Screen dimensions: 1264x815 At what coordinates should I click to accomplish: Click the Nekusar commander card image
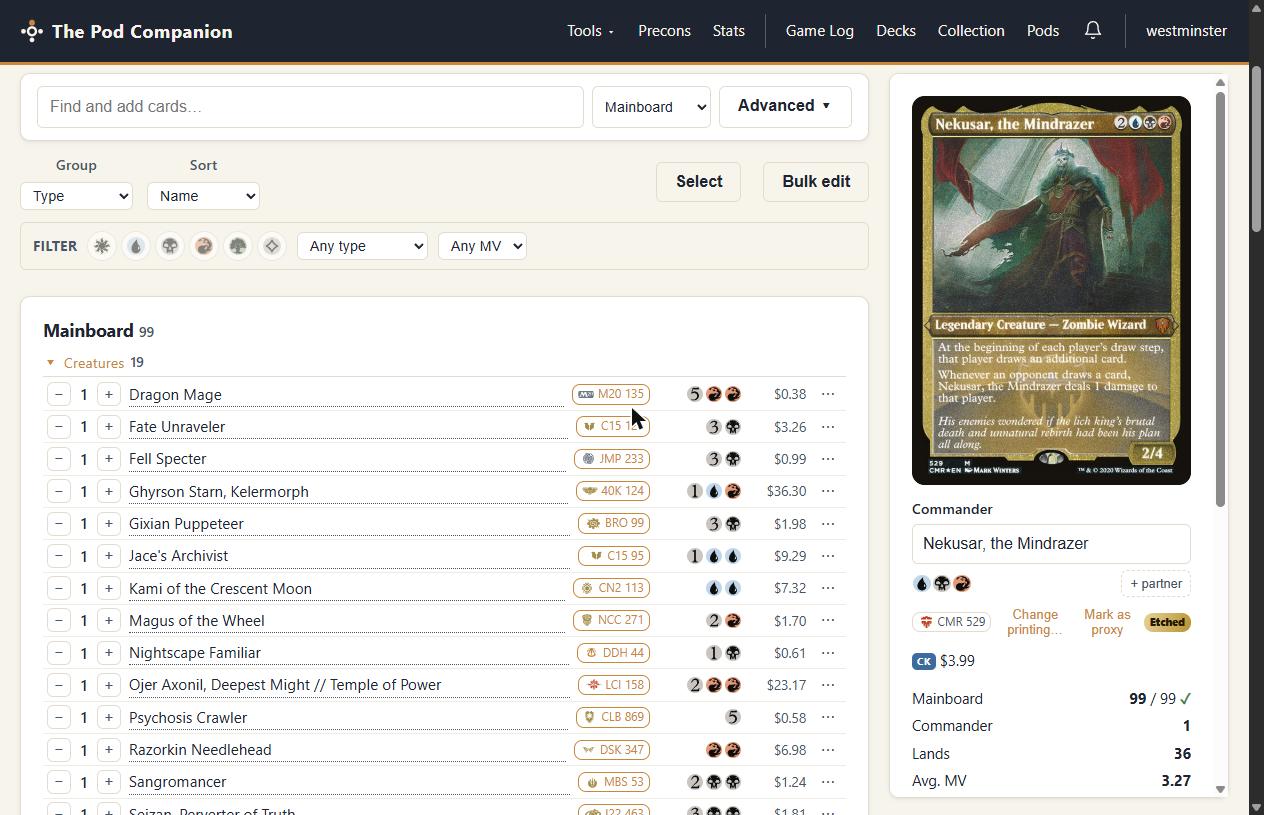point(1051,290)
